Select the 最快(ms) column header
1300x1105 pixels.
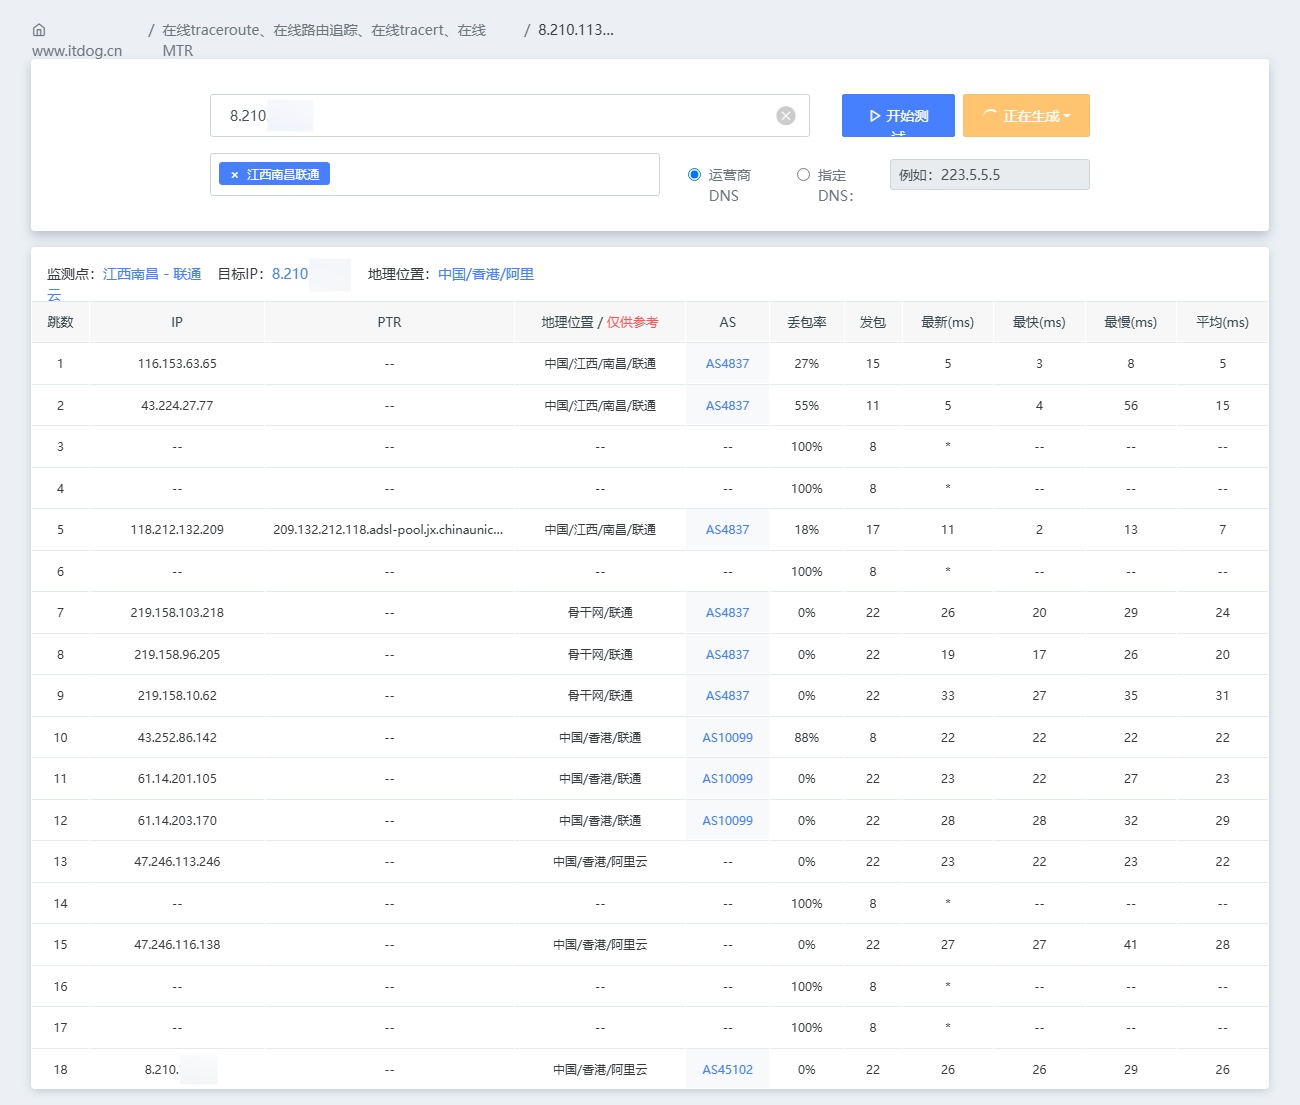1039,322
